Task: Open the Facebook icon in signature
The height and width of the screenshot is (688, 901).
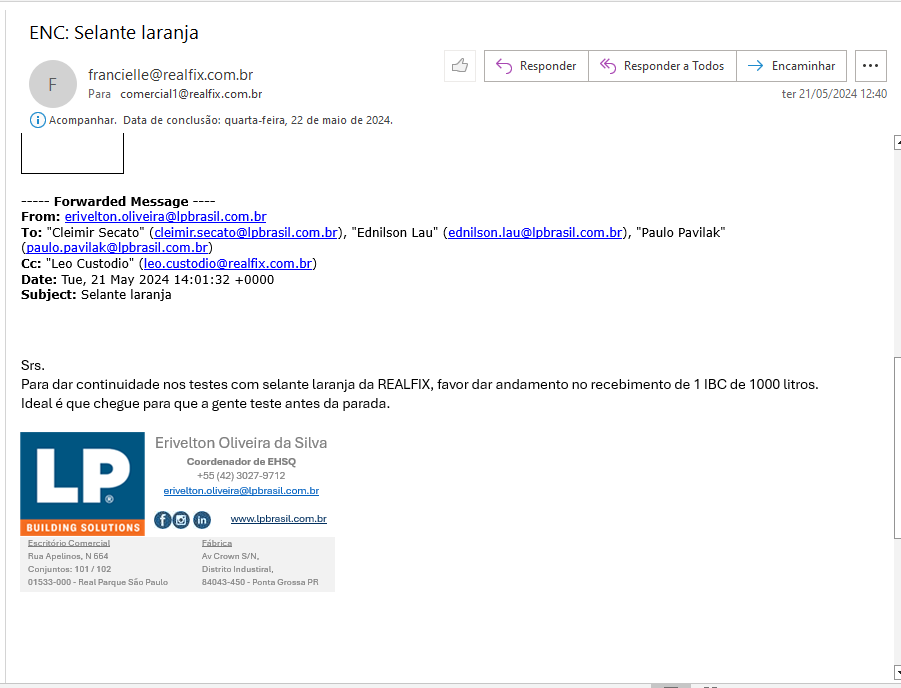Action: pyautogui.click(x=163, y=519)
